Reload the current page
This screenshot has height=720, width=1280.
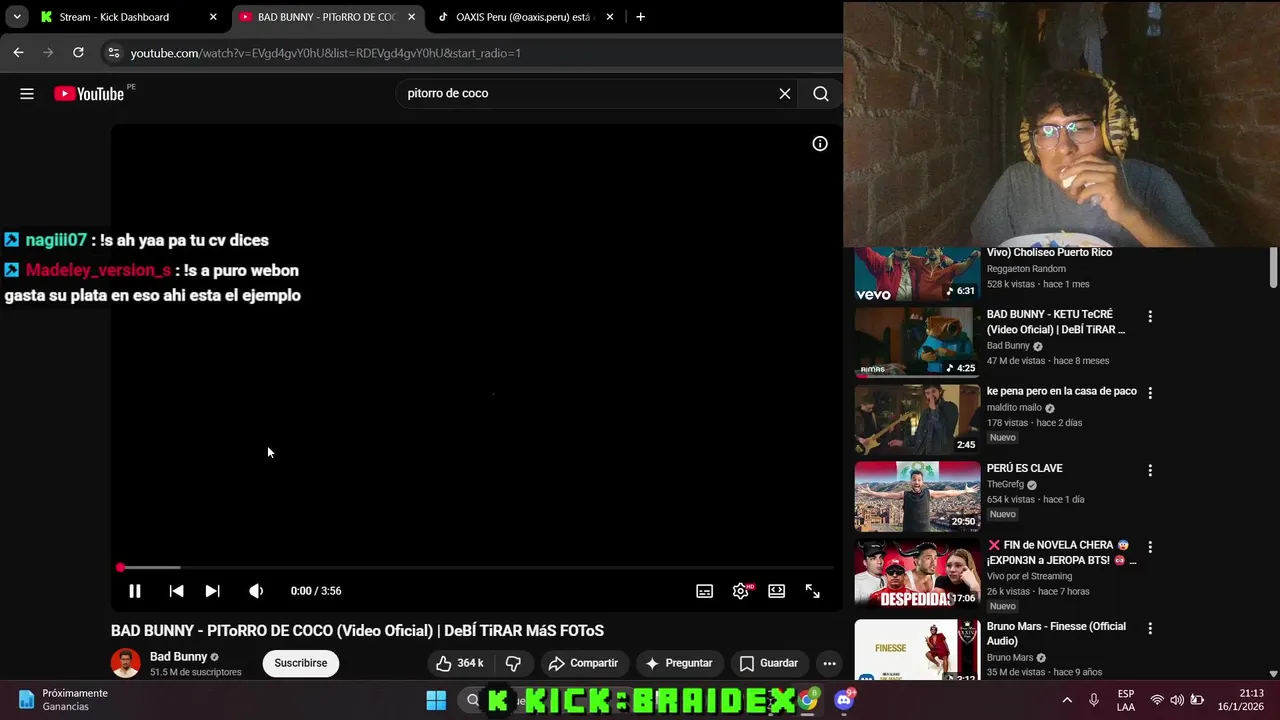click(x=78, y=53)
